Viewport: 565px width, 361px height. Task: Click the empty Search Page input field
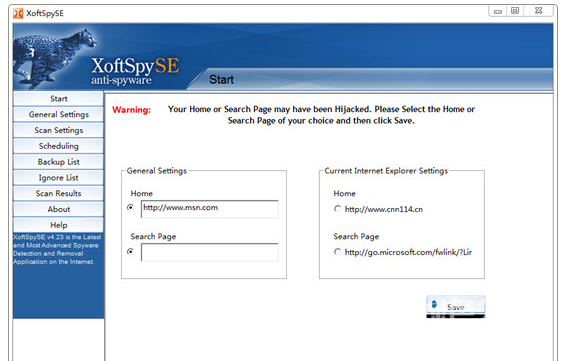(x=210, y=252)
